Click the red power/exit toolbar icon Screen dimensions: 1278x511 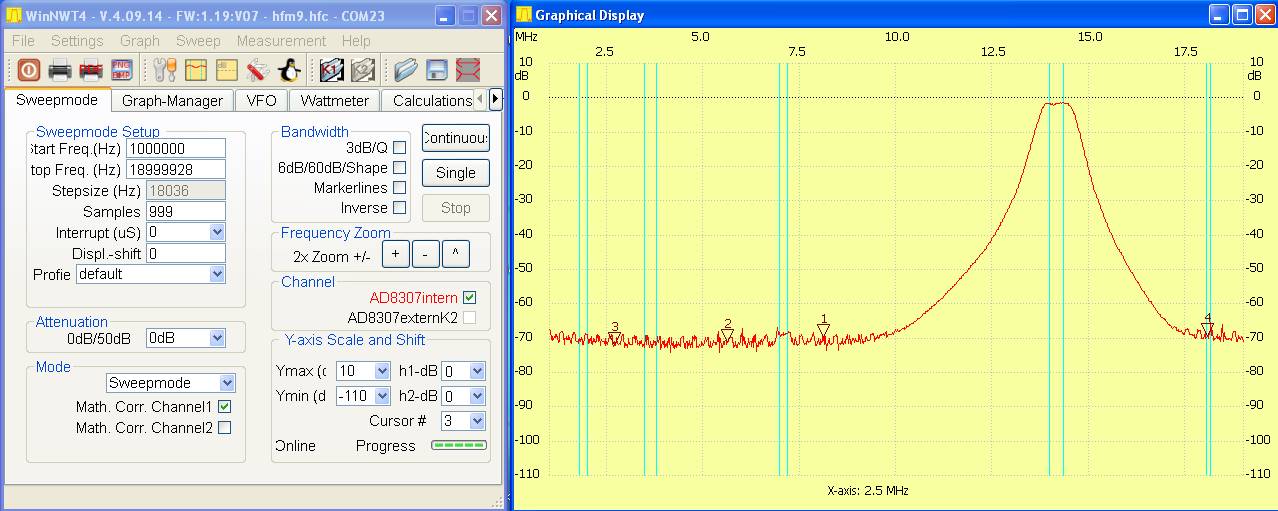tap(28, 70)
